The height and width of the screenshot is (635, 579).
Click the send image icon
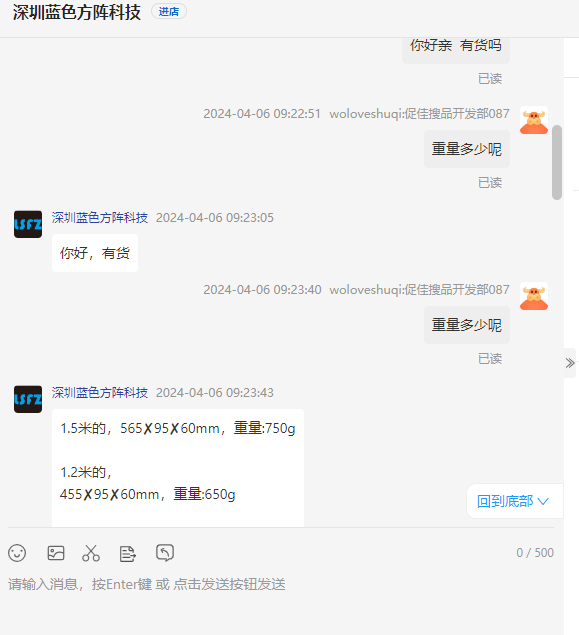[x=56, y=553]
